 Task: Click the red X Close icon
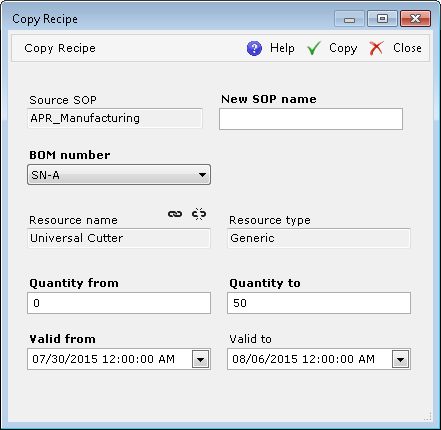coord(376,48)
